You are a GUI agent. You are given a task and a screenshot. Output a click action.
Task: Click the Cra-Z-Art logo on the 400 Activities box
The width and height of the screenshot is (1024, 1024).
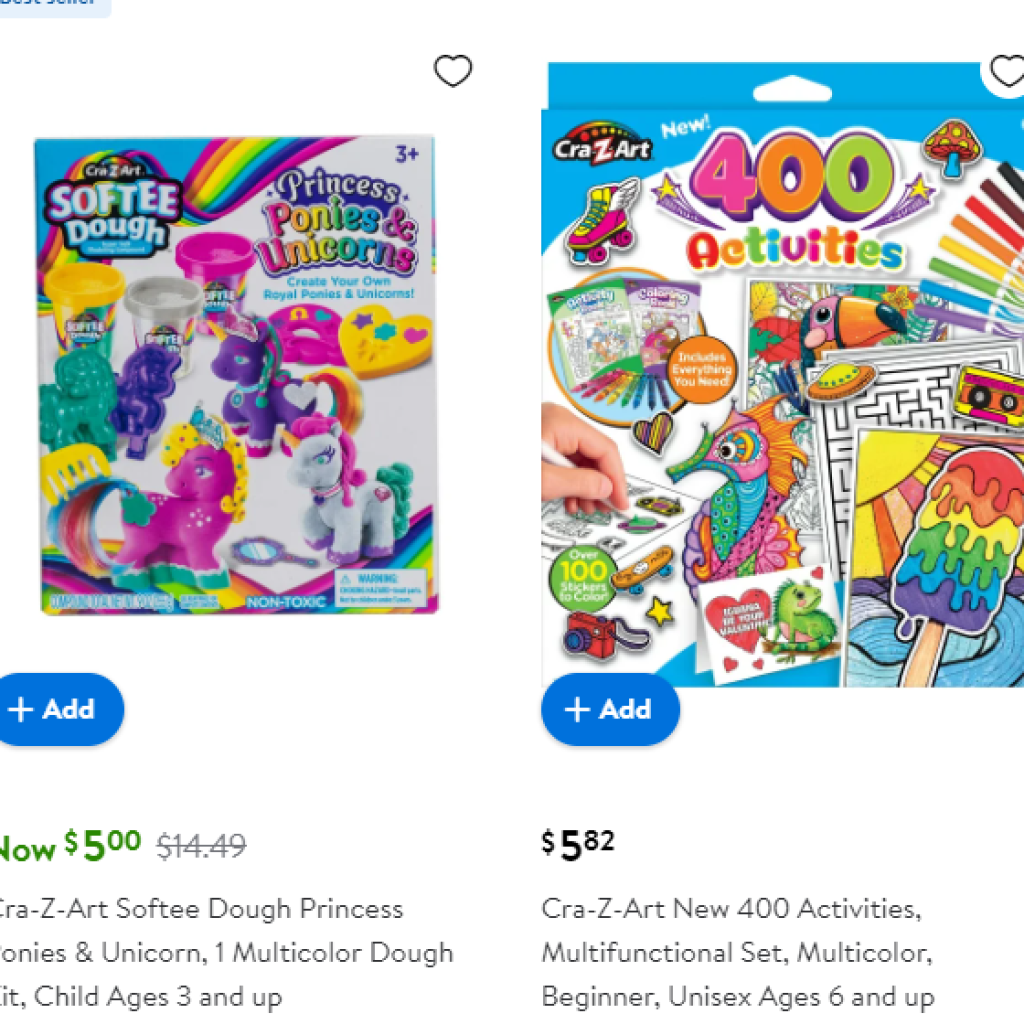[x=601, y=147]
